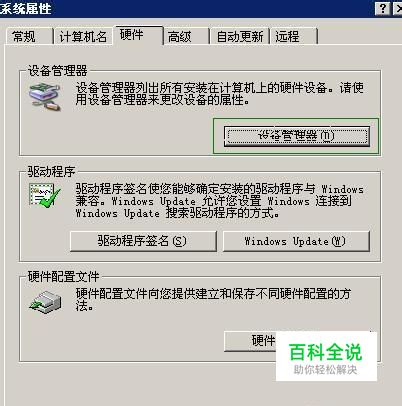Click the 设备管理器 group description text

[x=219, y=94]
